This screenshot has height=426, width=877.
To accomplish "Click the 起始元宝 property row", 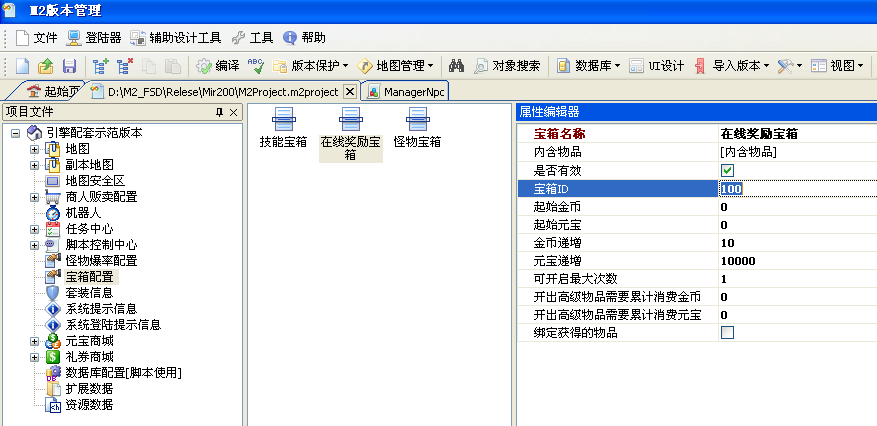I will coord(697,225).
